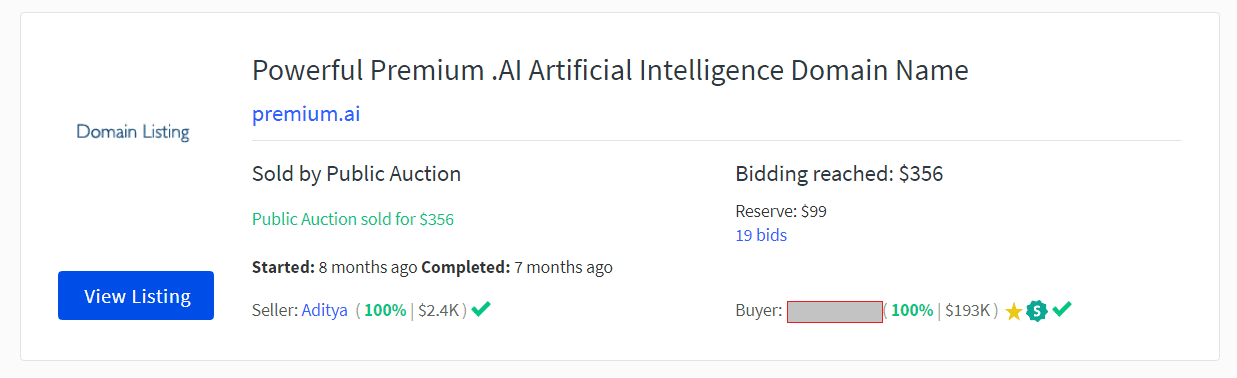The height and width of the screenshot is (378, 1237).
Task: Click the buyer's teal dollar badge icon
Action: 1037,311
